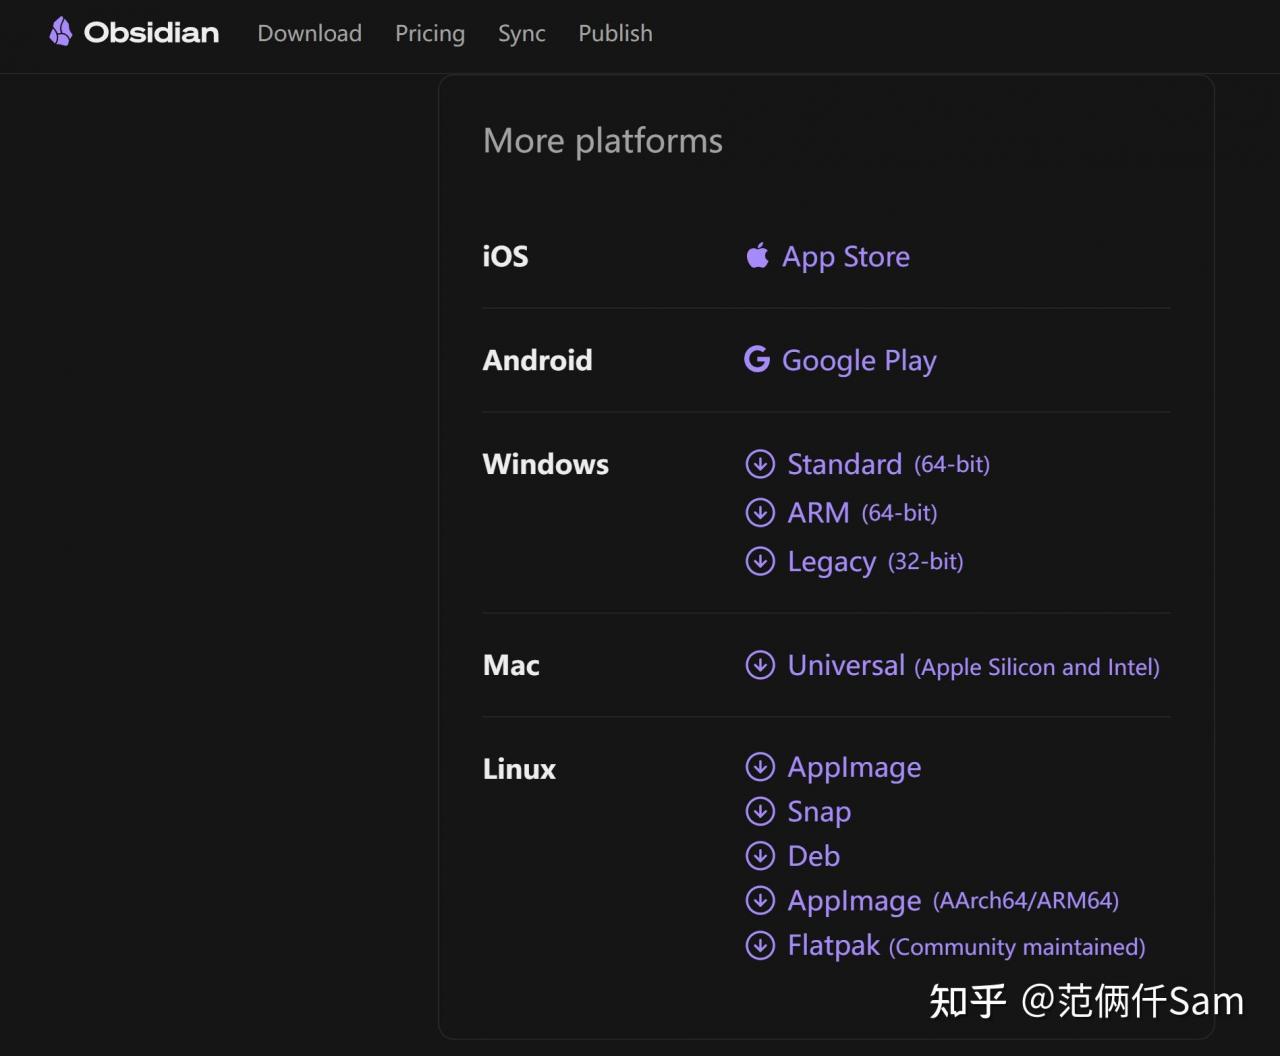Click download icon beside first AppImage
This screenshot has height=1056, width=1280.
[760, 767]
